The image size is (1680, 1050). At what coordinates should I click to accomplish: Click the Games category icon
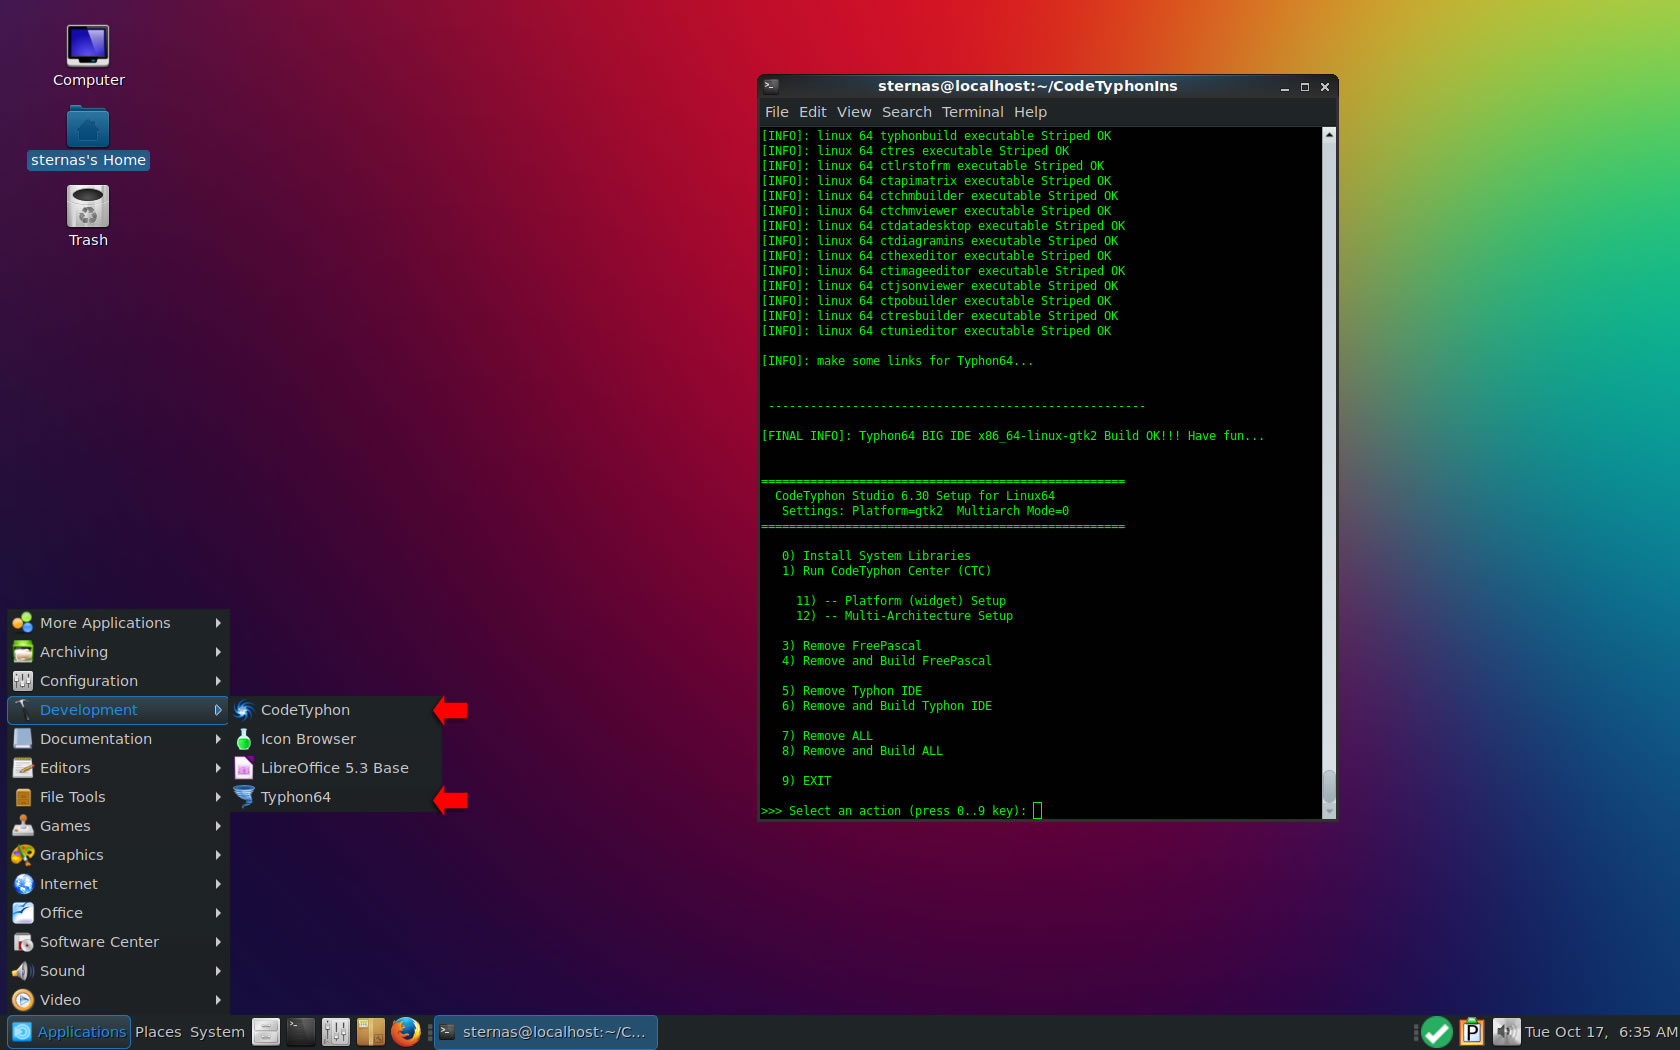click(x=23, y=826)
